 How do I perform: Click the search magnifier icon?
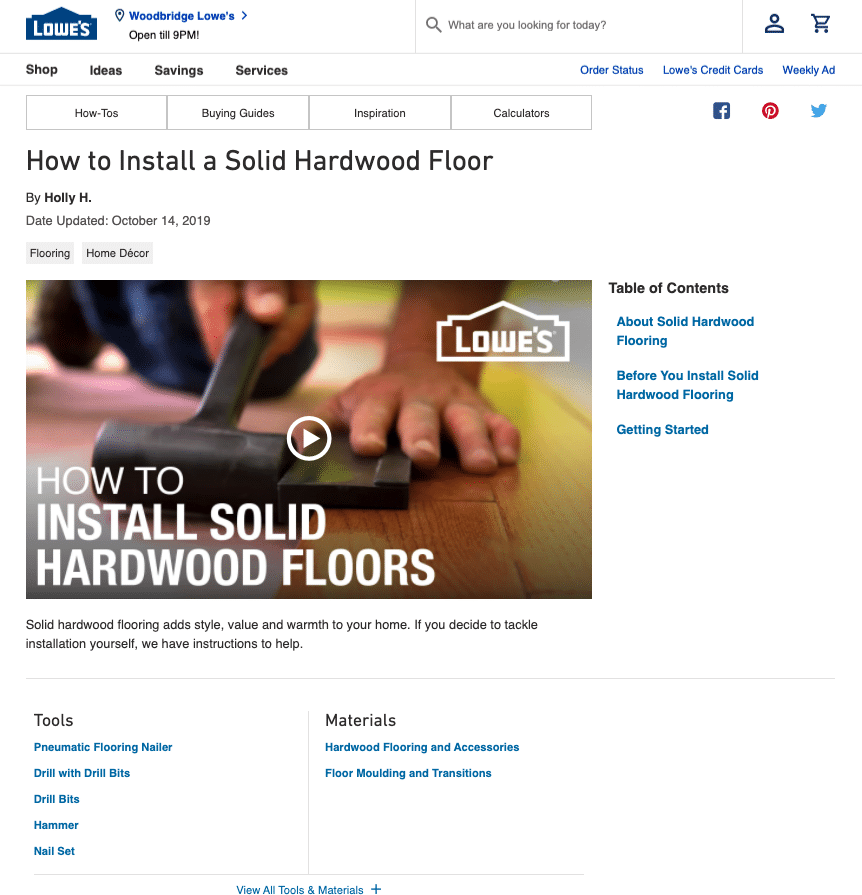click(433, 25)
